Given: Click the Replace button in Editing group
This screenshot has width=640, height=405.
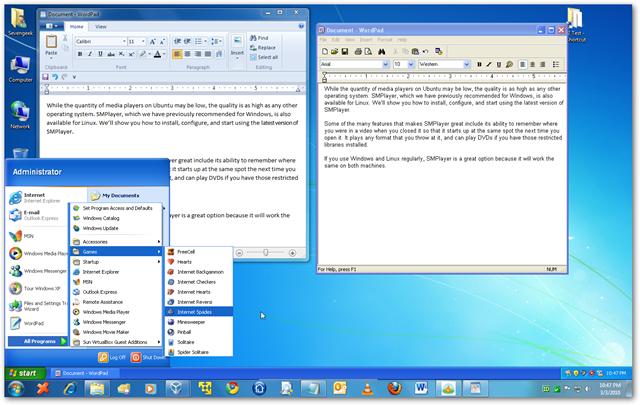Looking at the screenshot, I should pyautogui.click(x=263, y=47).
